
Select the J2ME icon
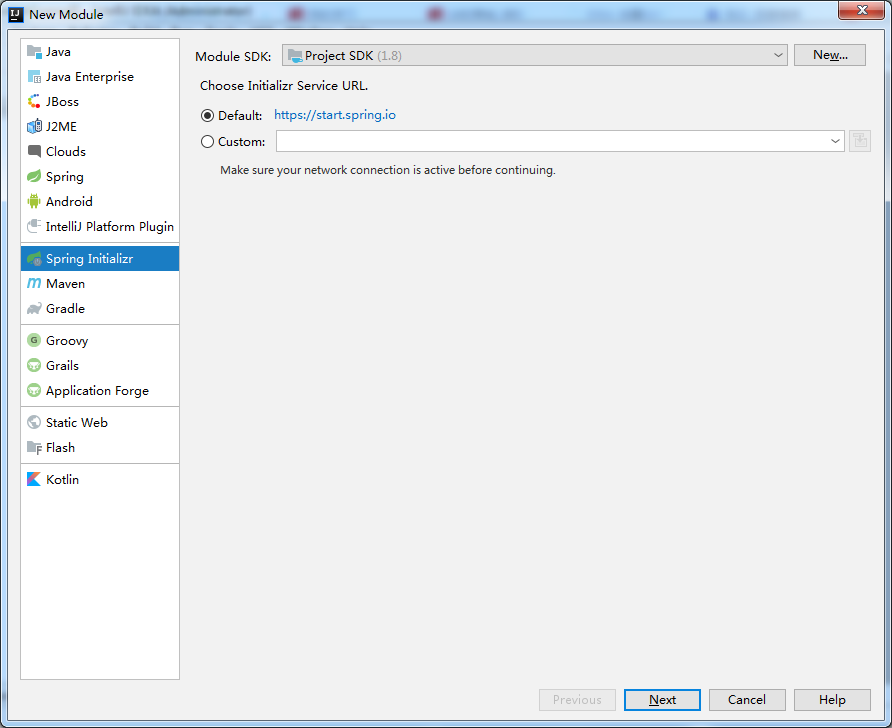(34, 126)
